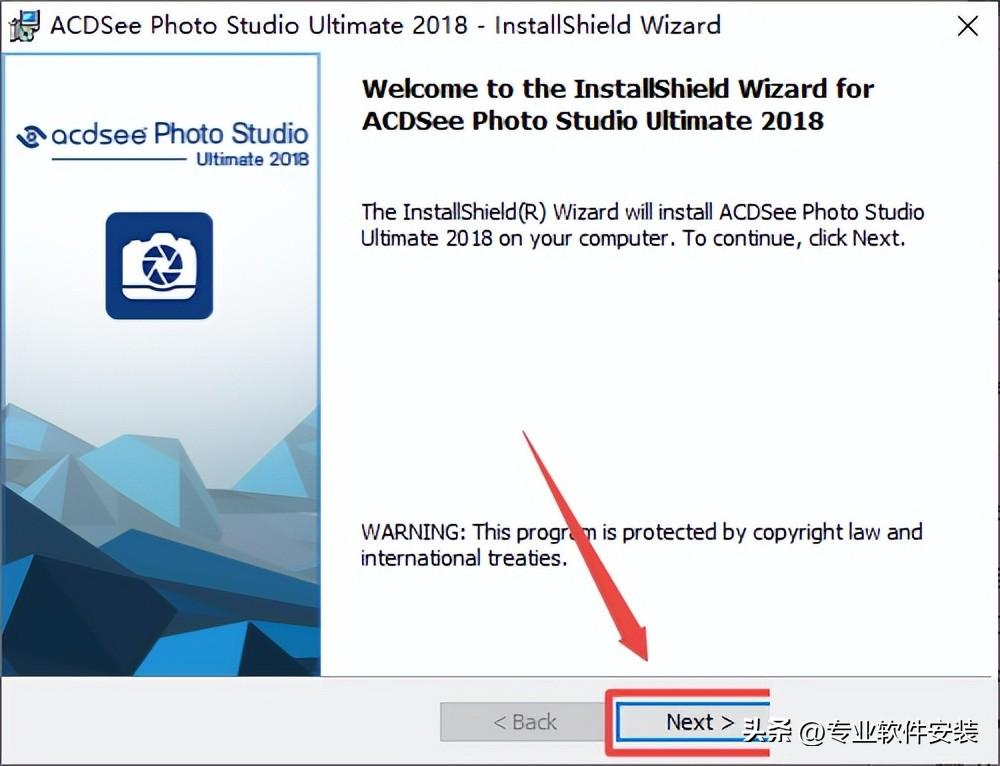This screenshot has height=766, width=1000.
Task: Click the blue mountain artwork in banner
Action: [x=161, y=542]
